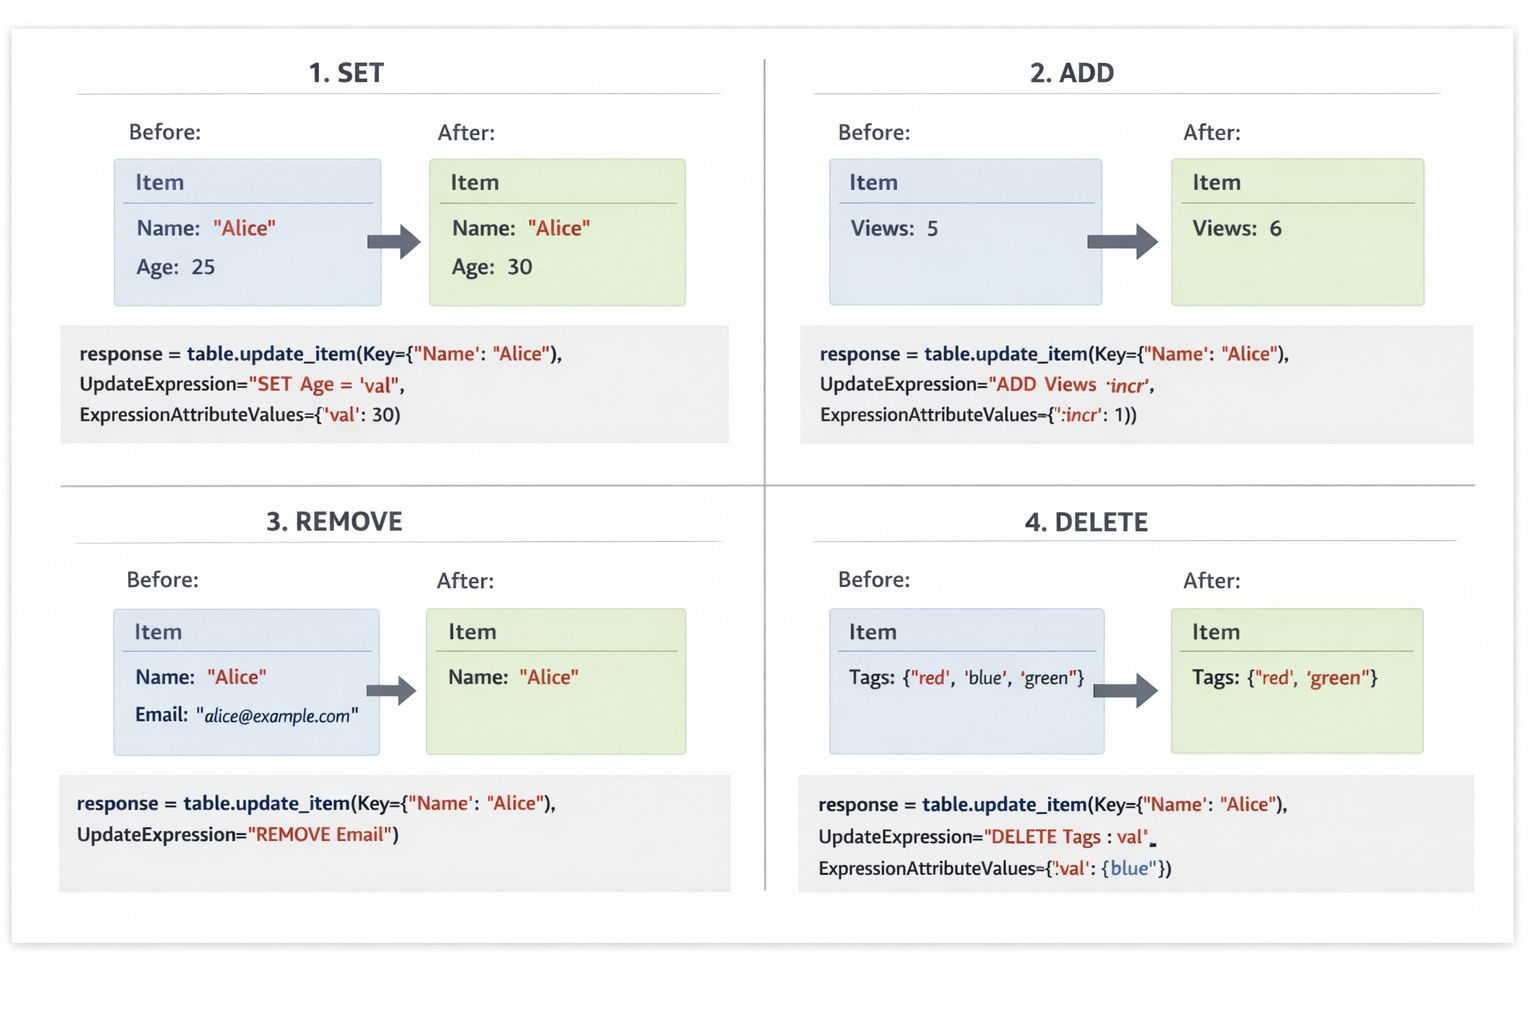The height and width of the screenshot is (1024, 1536).
Task: Click the REMOVE Email code block
Action: click(394, 833)
